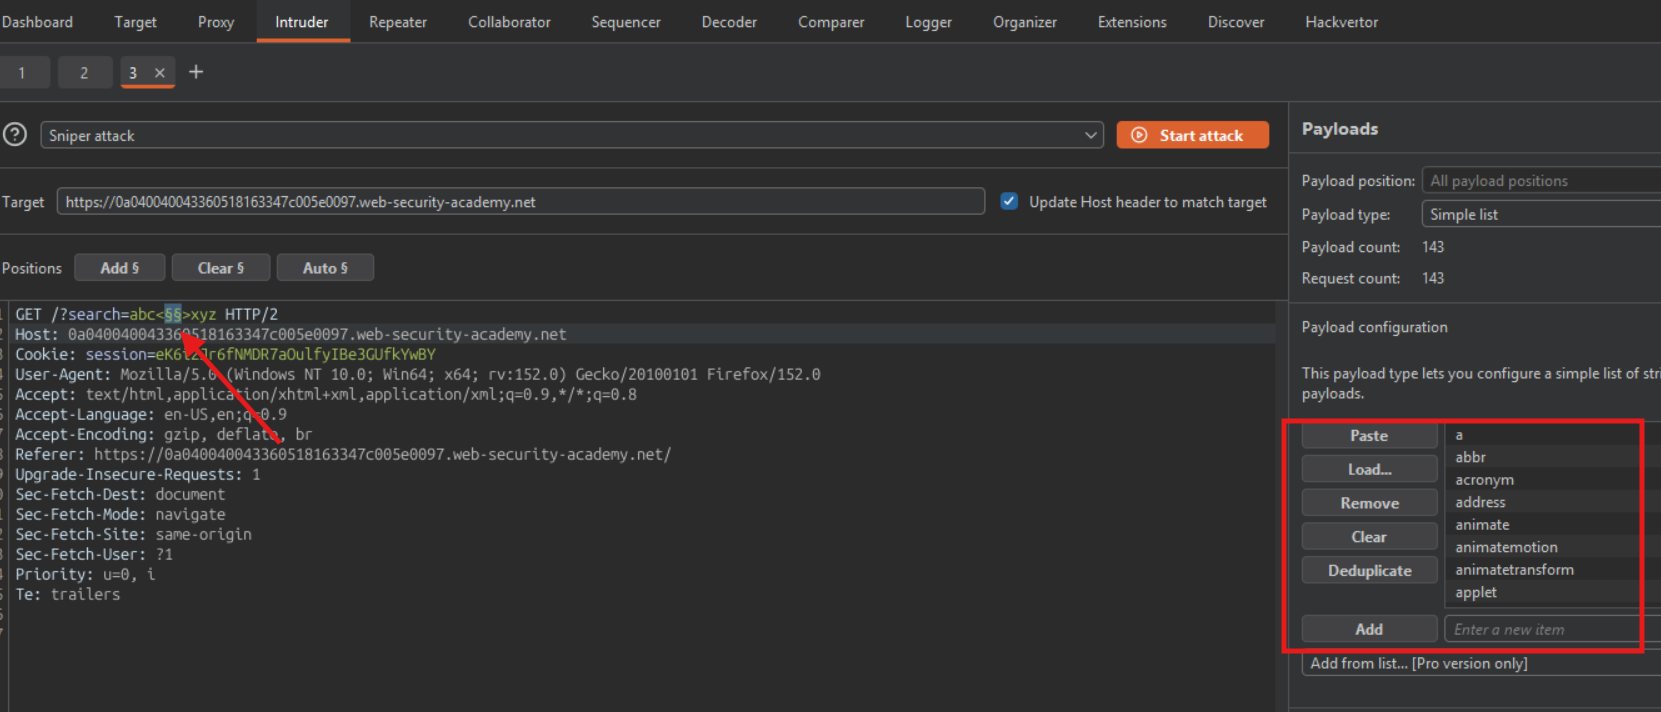The width and height of the screenshot is (1661, 712).
Task: Open the Payload position dropdown
Action: 1541,181
